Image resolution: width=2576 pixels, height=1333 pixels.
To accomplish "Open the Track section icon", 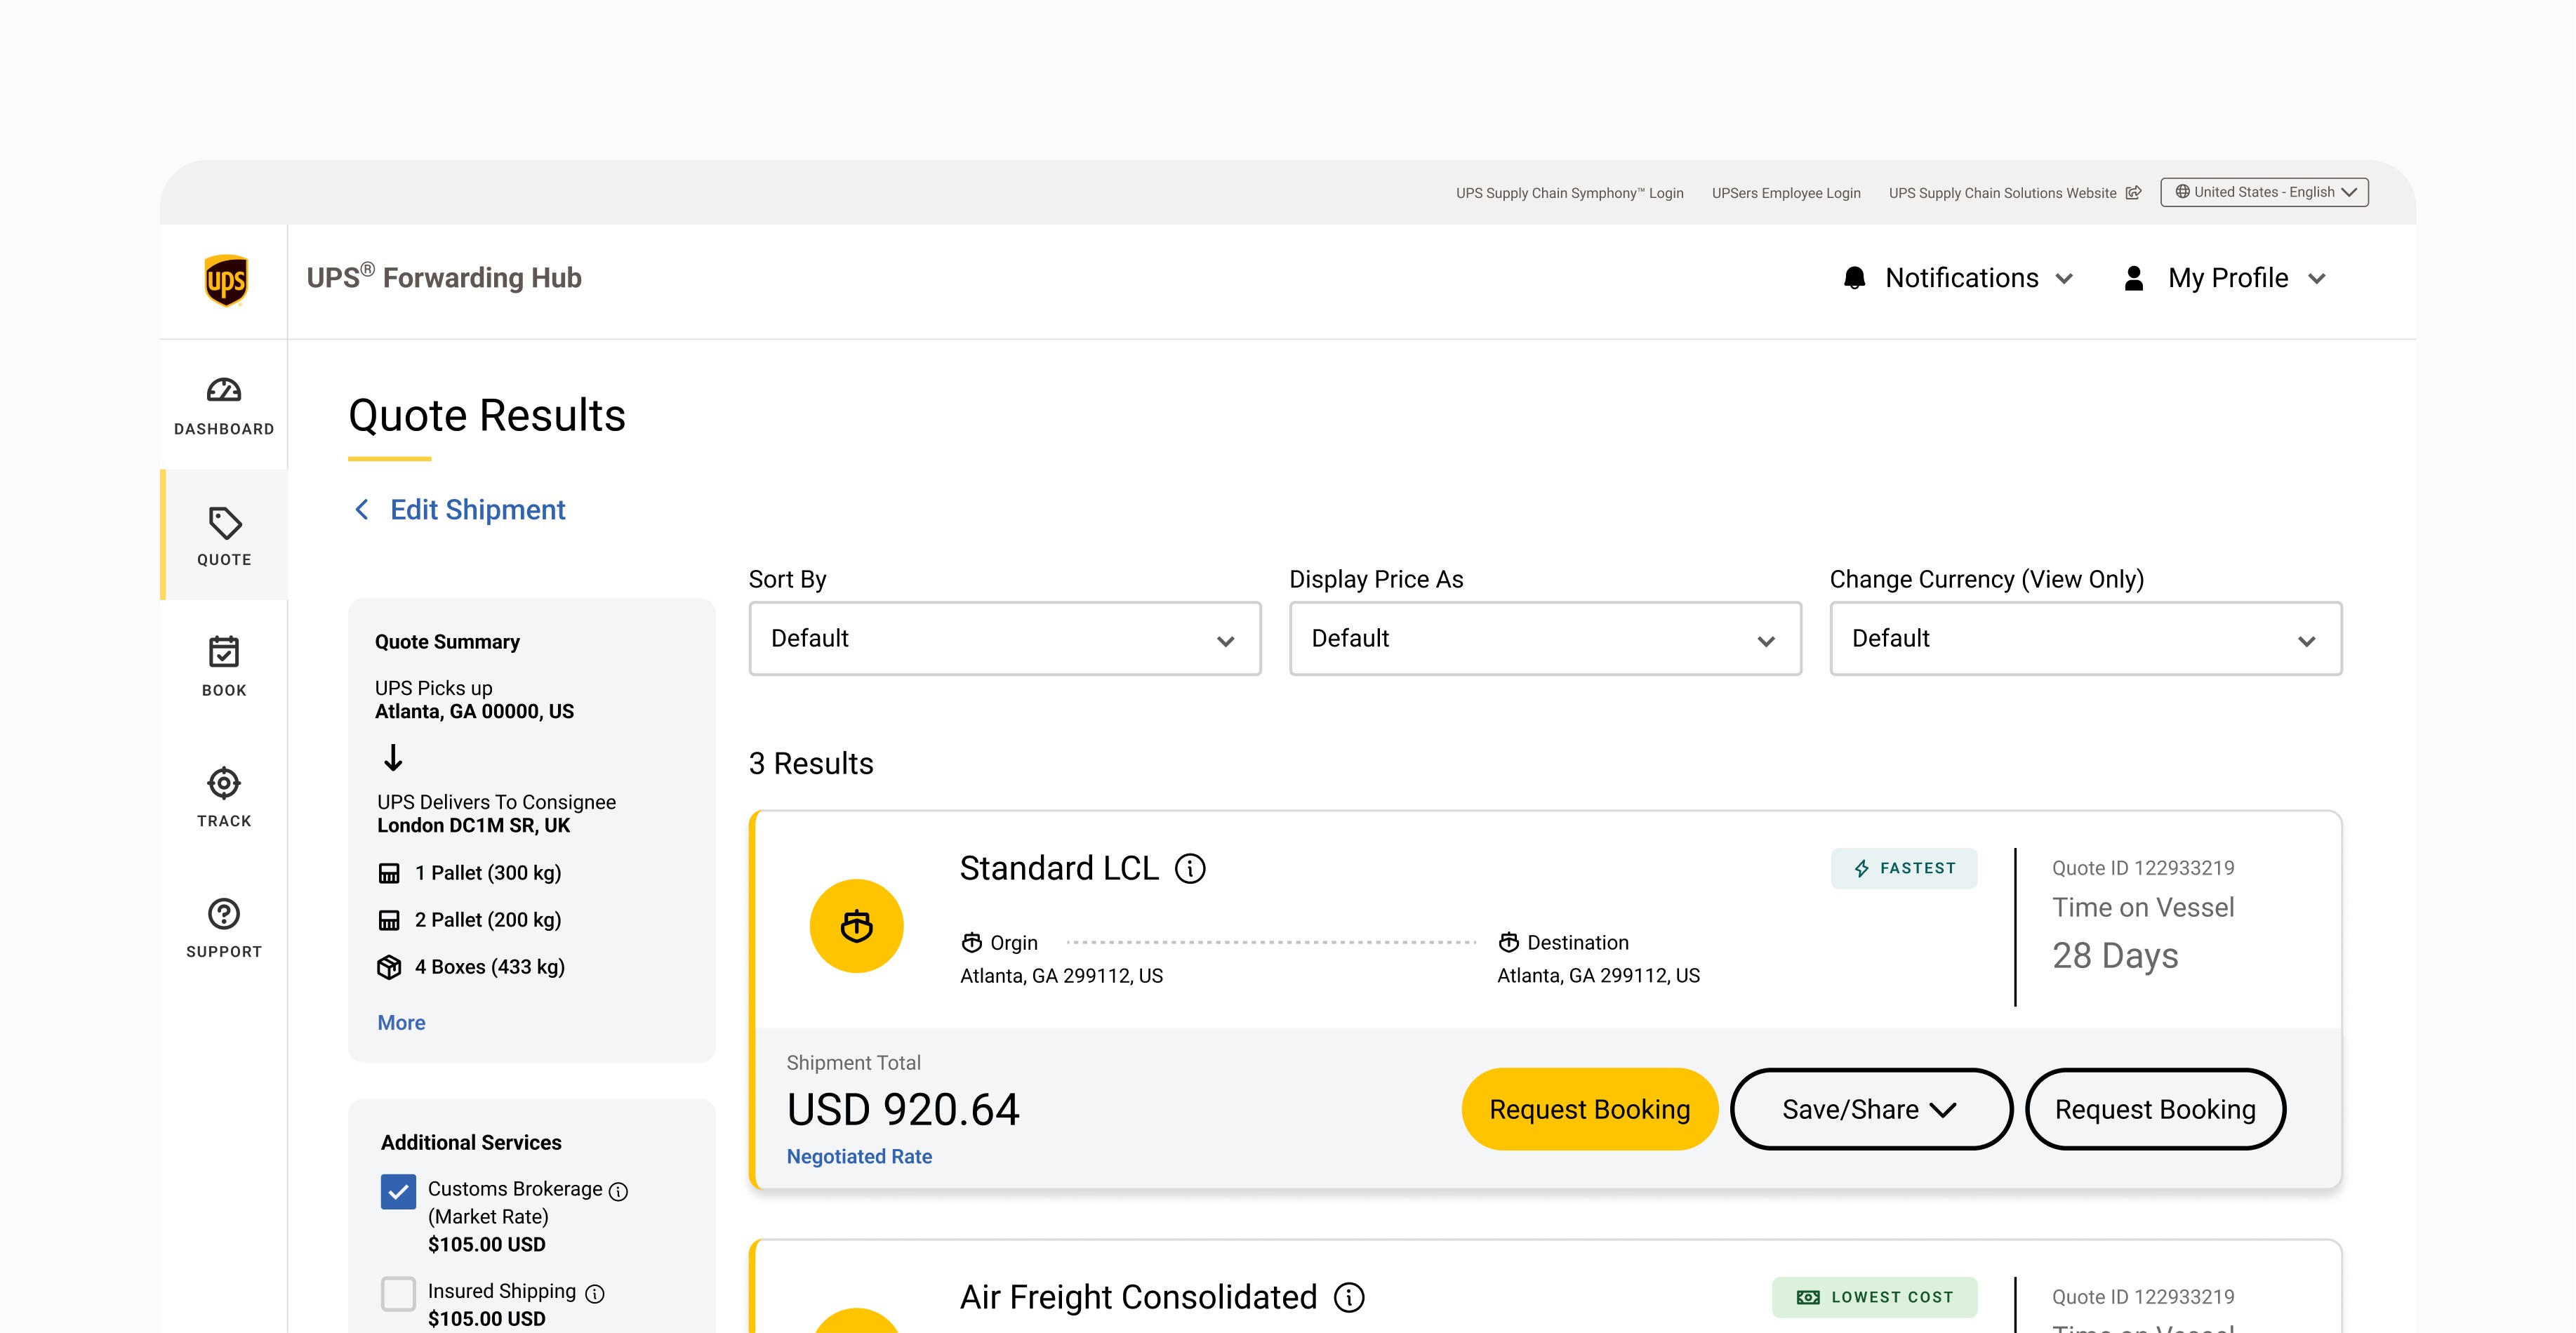I will 224,783.
